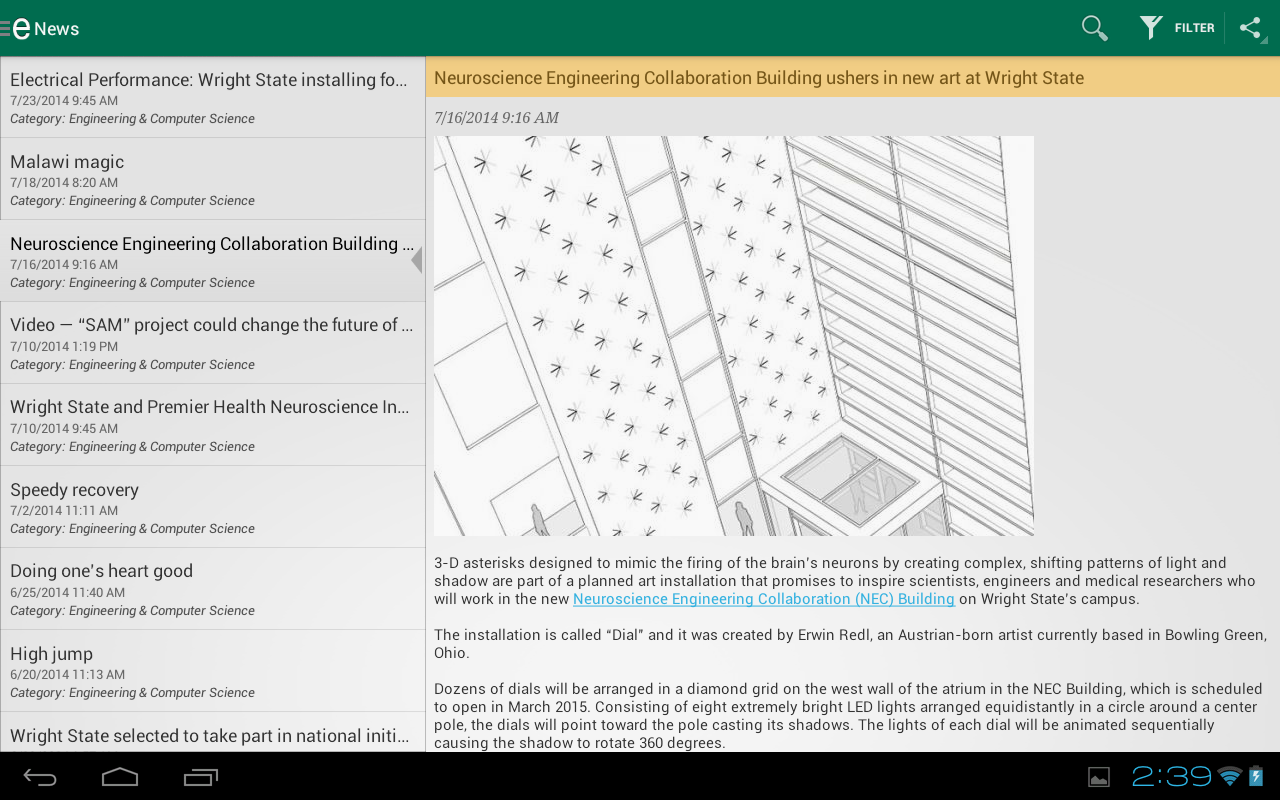Screen dimensions: 1280x800
Task: Open the recent apps button
Action: [x=201, y=777]
